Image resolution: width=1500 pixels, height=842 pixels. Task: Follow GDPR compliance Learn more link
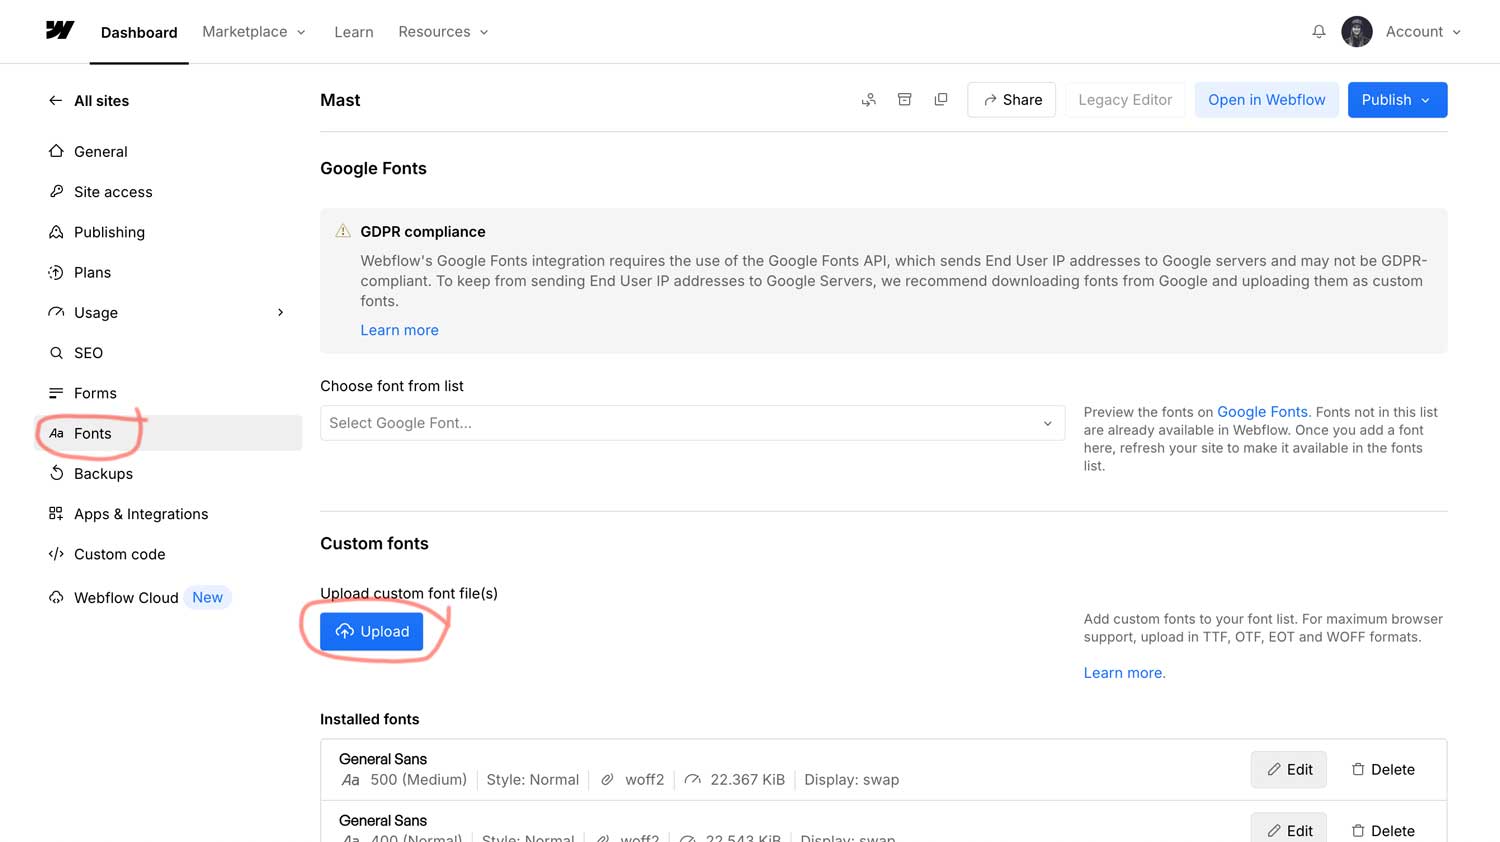(x=399, y=330)
